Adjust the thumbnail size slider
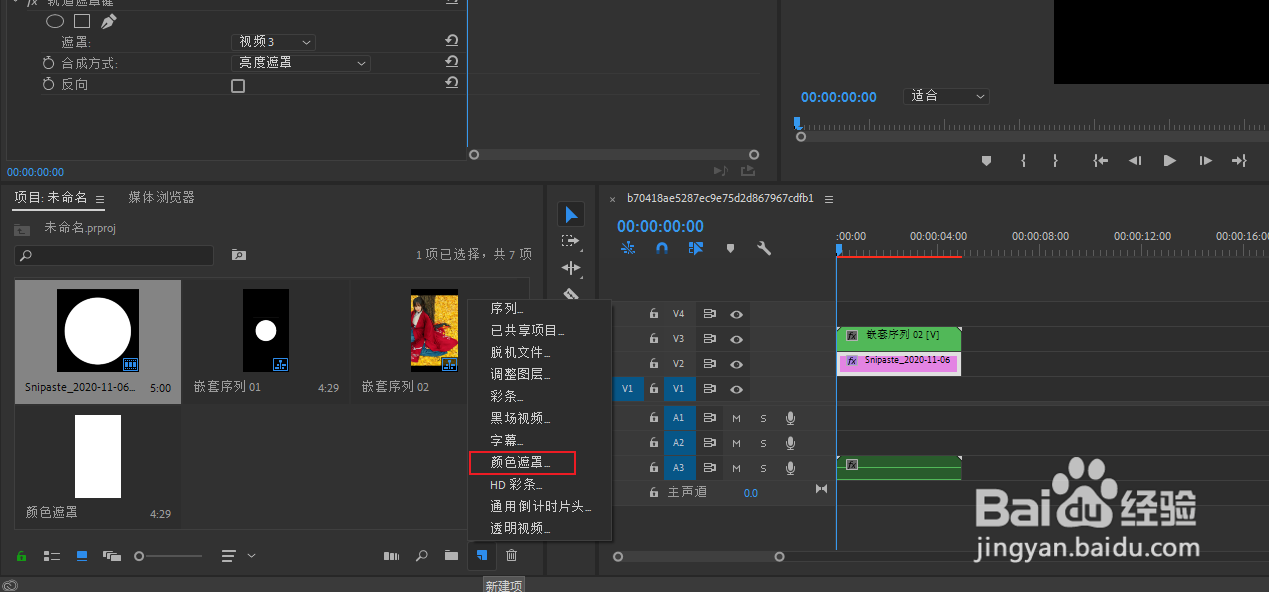Screen dimensions: 1269x592 170,555
